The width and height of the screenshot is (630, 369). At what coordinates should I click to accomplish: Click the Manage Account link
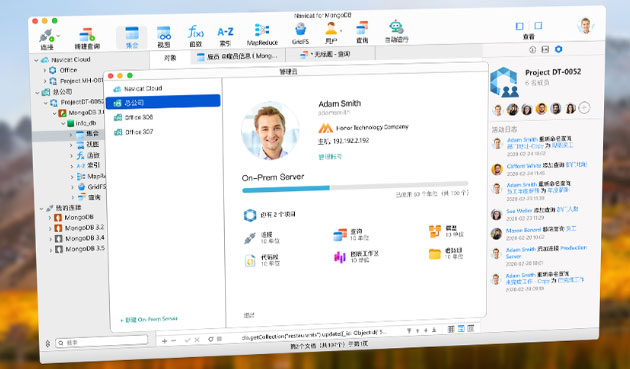(x=330, y=157)
